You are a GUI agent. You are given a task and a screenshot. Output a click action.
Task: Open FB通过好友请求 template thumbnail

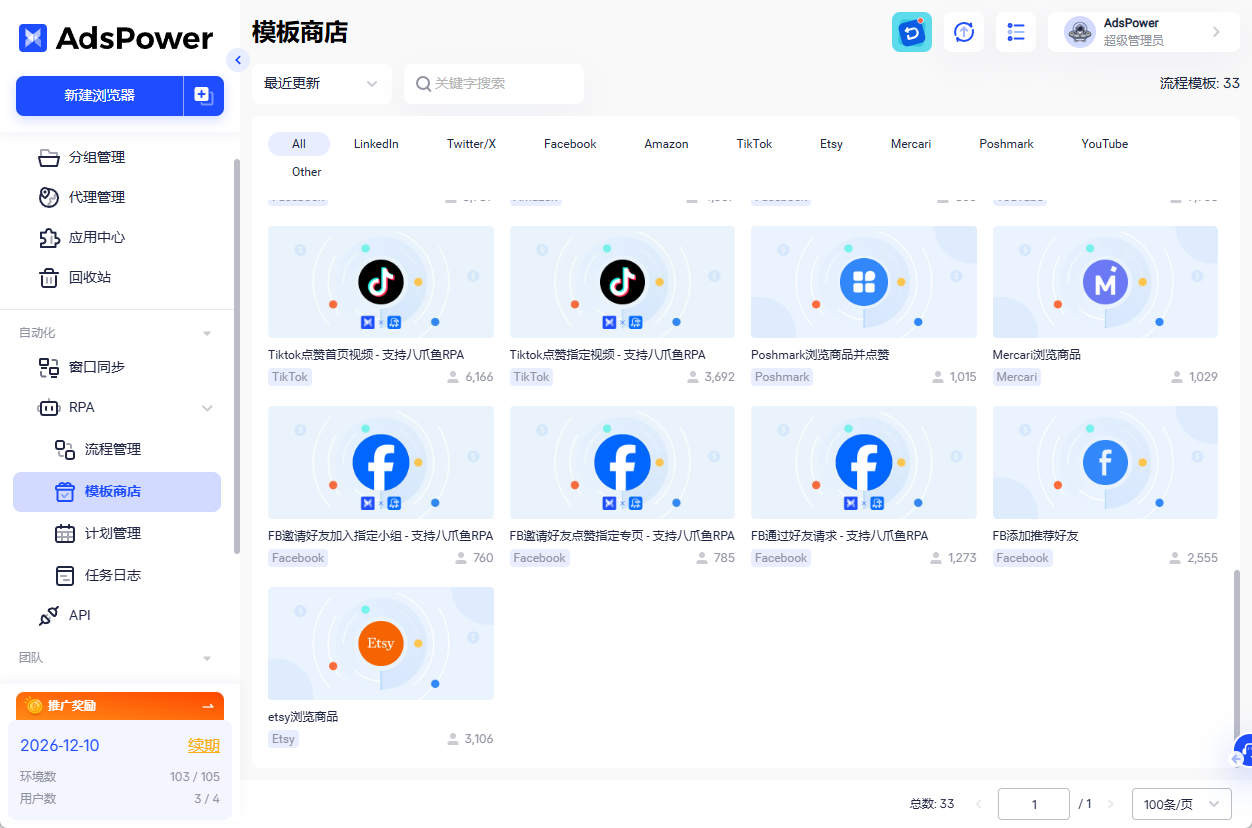pos(864,462)
